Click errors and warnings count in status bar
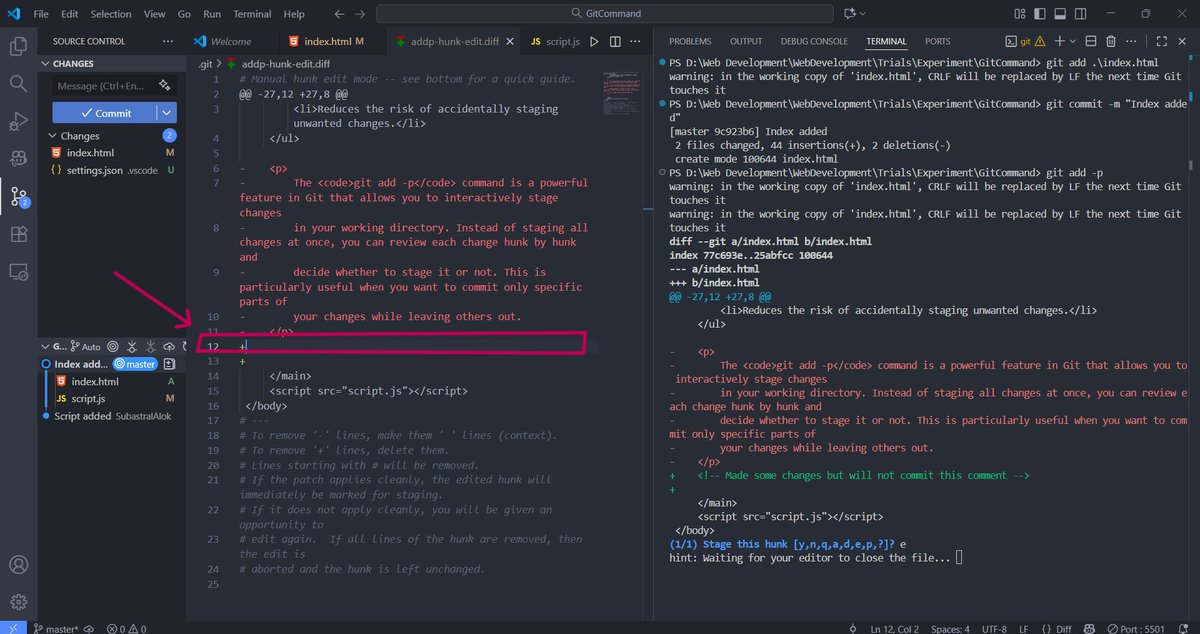The image size is (1200, 634). [x=125, y=629]
